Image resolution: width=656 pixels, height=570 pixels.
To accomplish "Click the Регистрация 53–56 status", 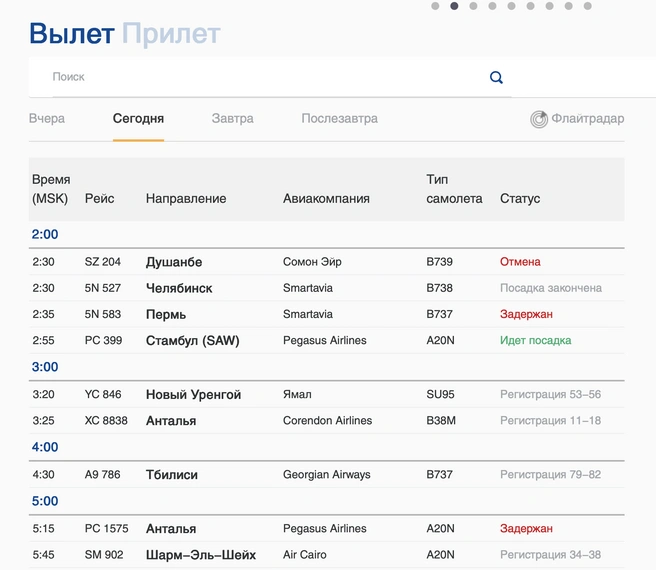I will 550,395.
